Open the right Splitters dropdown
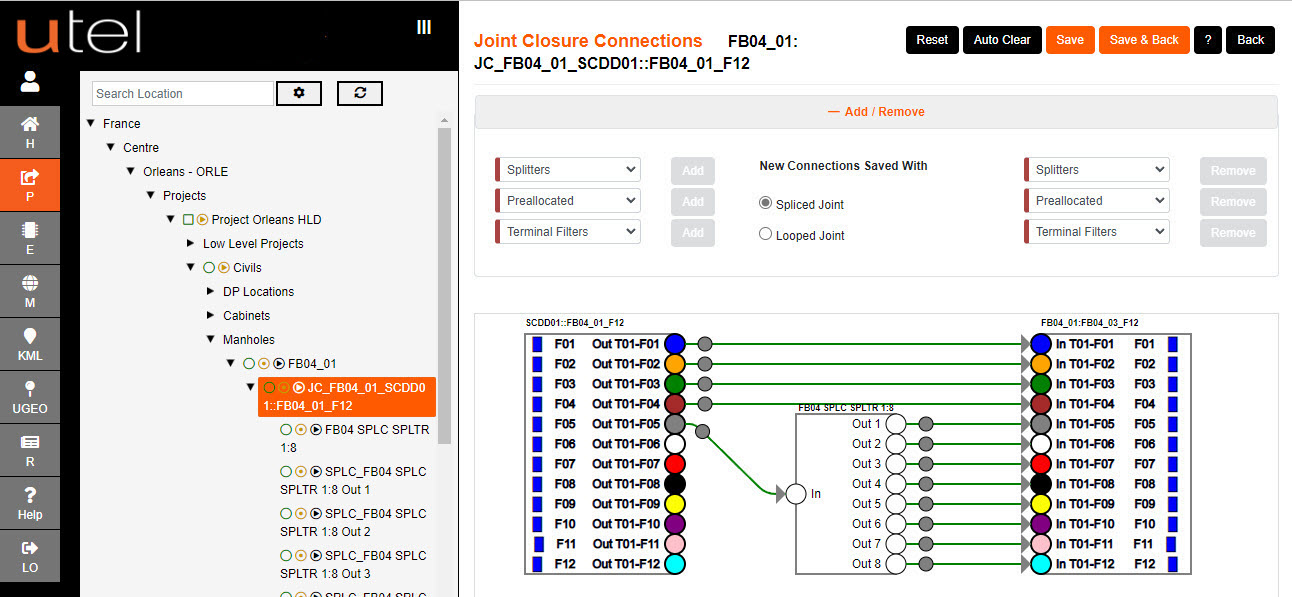 [x=1097, y=170]
